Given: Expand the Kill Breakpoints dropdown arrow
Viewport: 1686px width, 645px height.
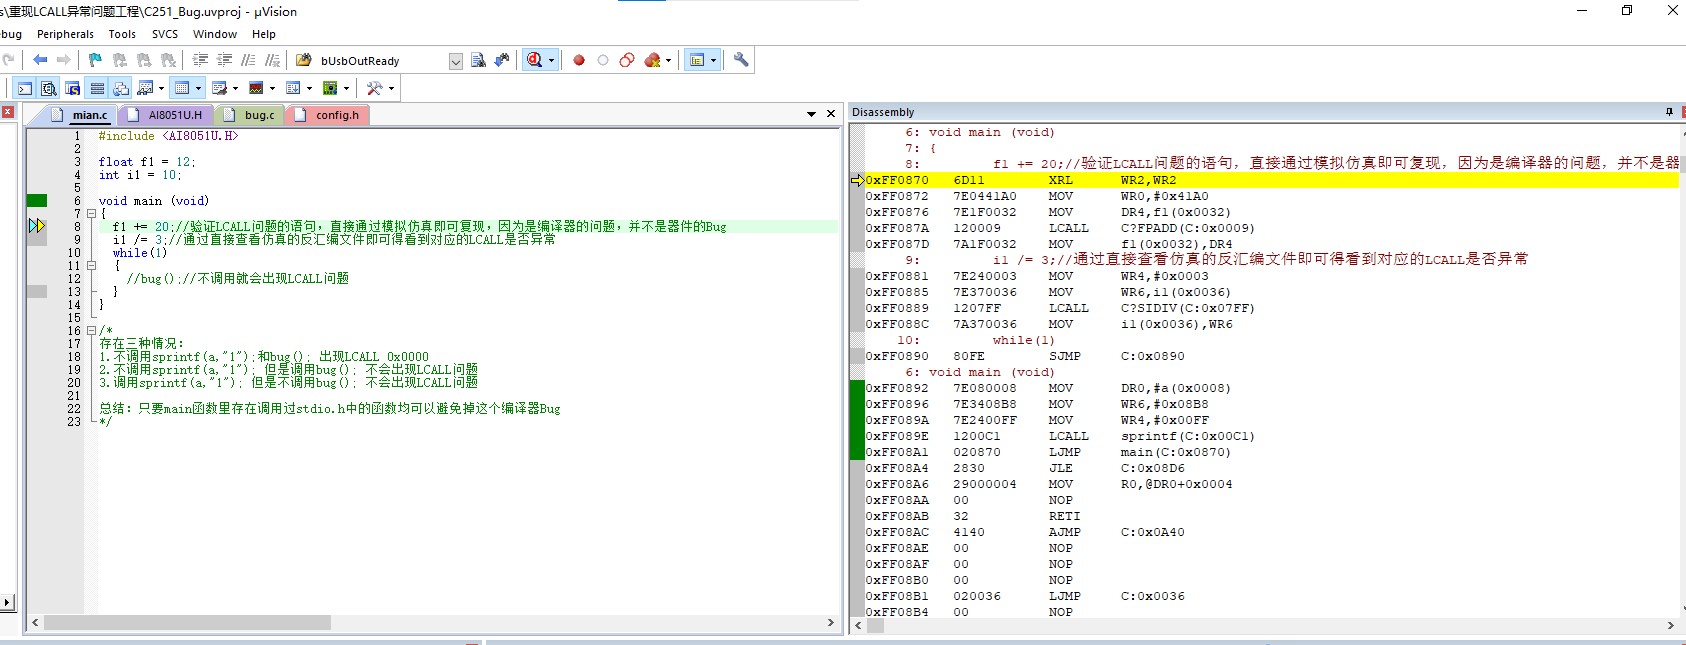Looking at the screenshot, I should (668, 60).
